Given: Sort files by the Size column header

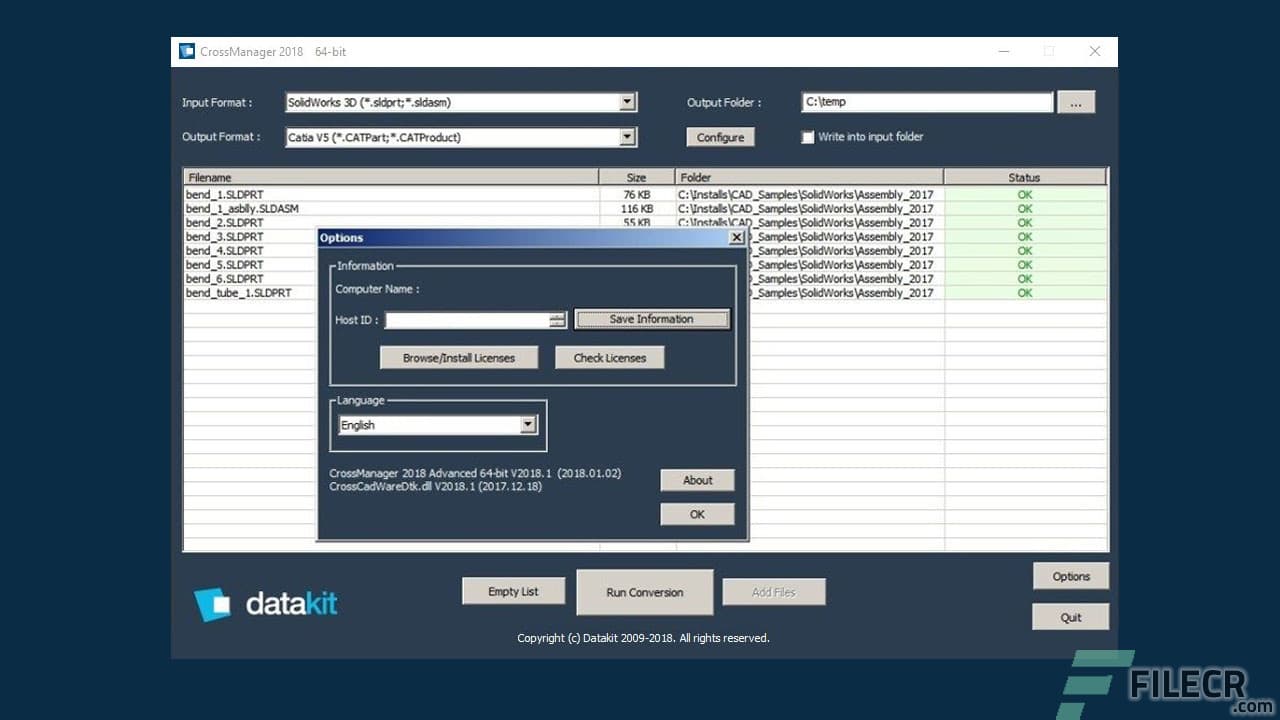Looking at the screenshot, I should (636, 176).
